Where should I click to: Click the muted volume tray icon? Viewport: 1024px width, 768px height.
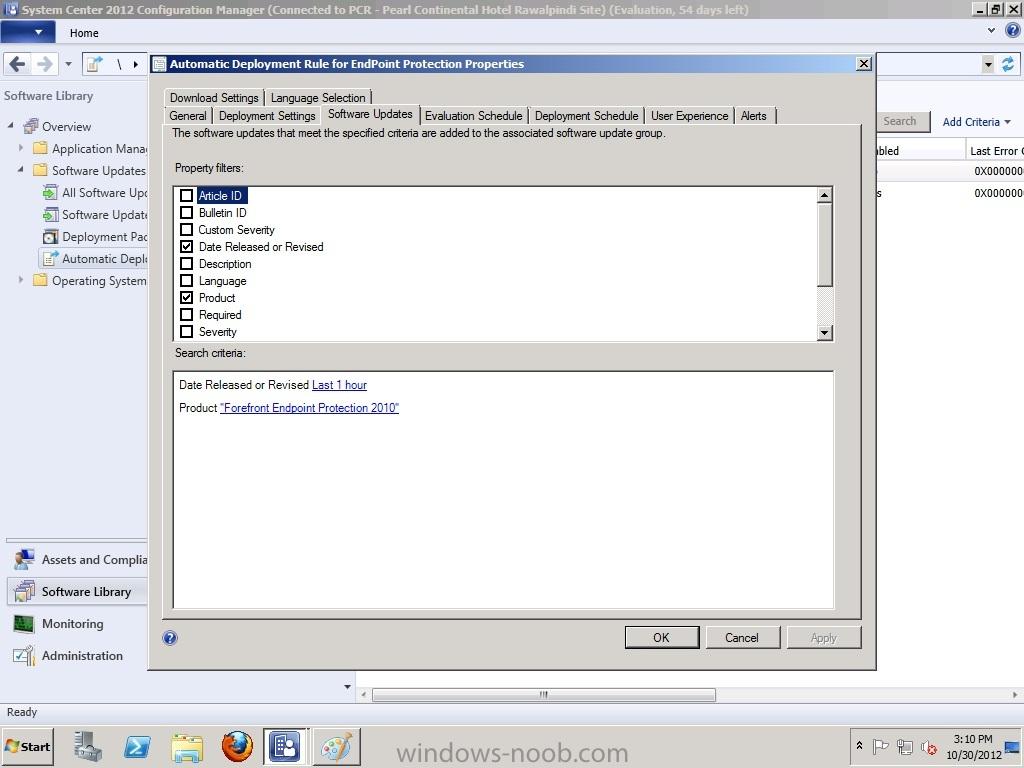[x=929, y=746]
